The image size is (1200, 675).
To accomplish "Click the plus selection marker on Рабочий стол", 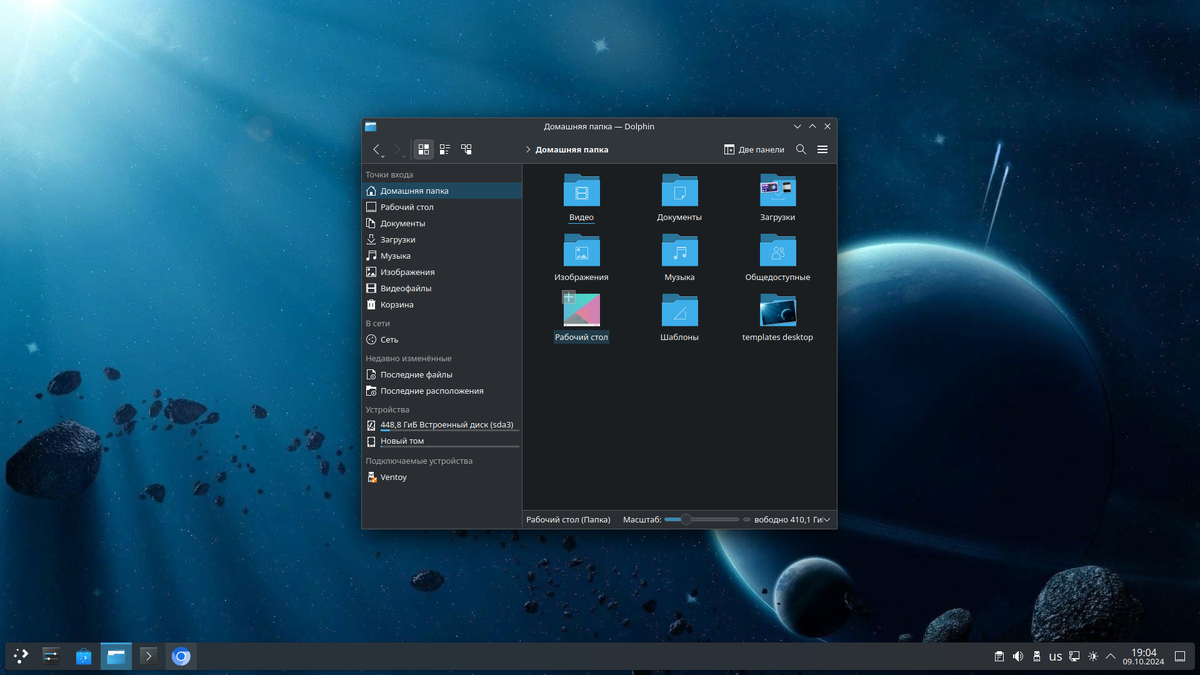I will click(569, 297).
